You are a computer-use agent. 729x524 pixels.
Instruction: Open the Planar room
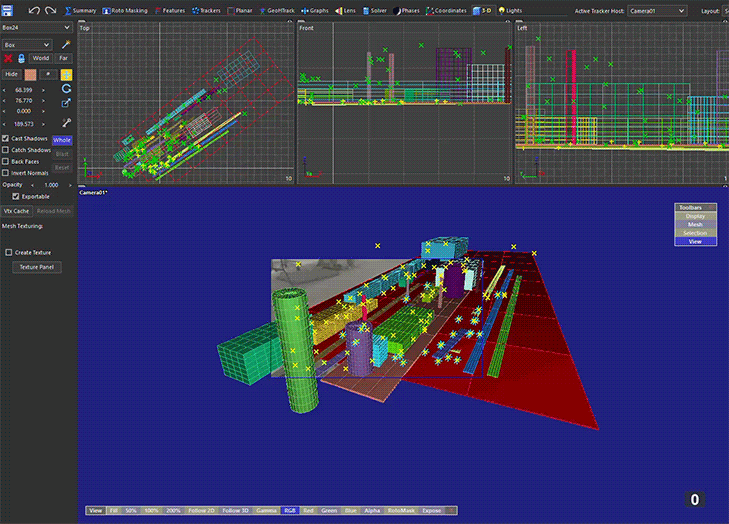click(239, 10)
